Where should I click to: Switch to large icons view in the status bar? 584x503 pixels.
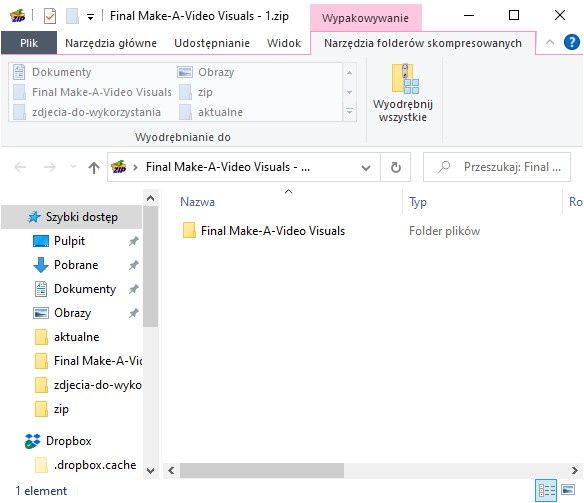point(568,490)
